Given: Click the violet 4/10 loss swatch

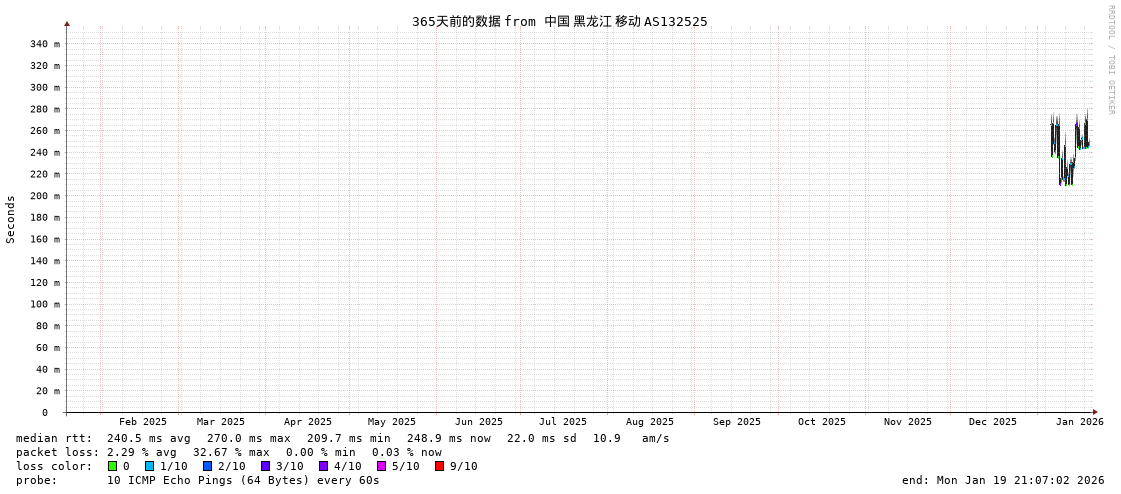Looking at the screenshot, I should tap(324, 466).
